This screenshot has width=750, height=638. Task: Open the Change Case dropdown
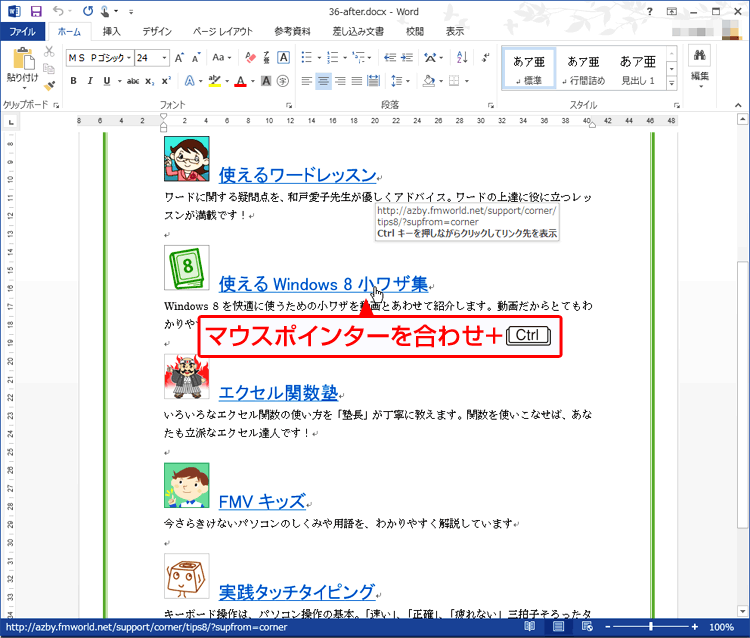coord(221,58)
